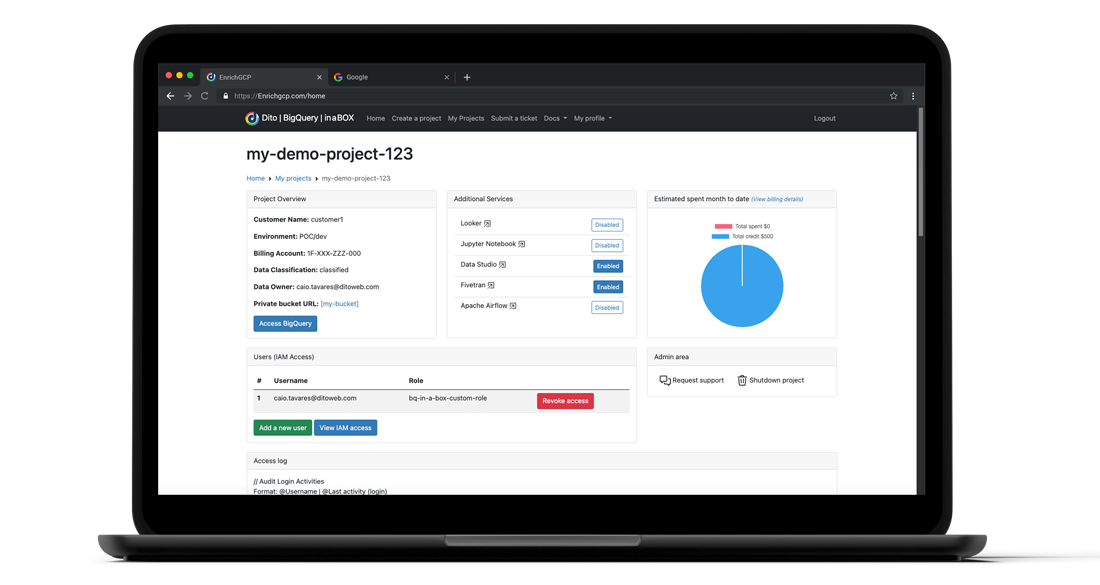Switch to the Google browser tab

click(x=389, y=77)
